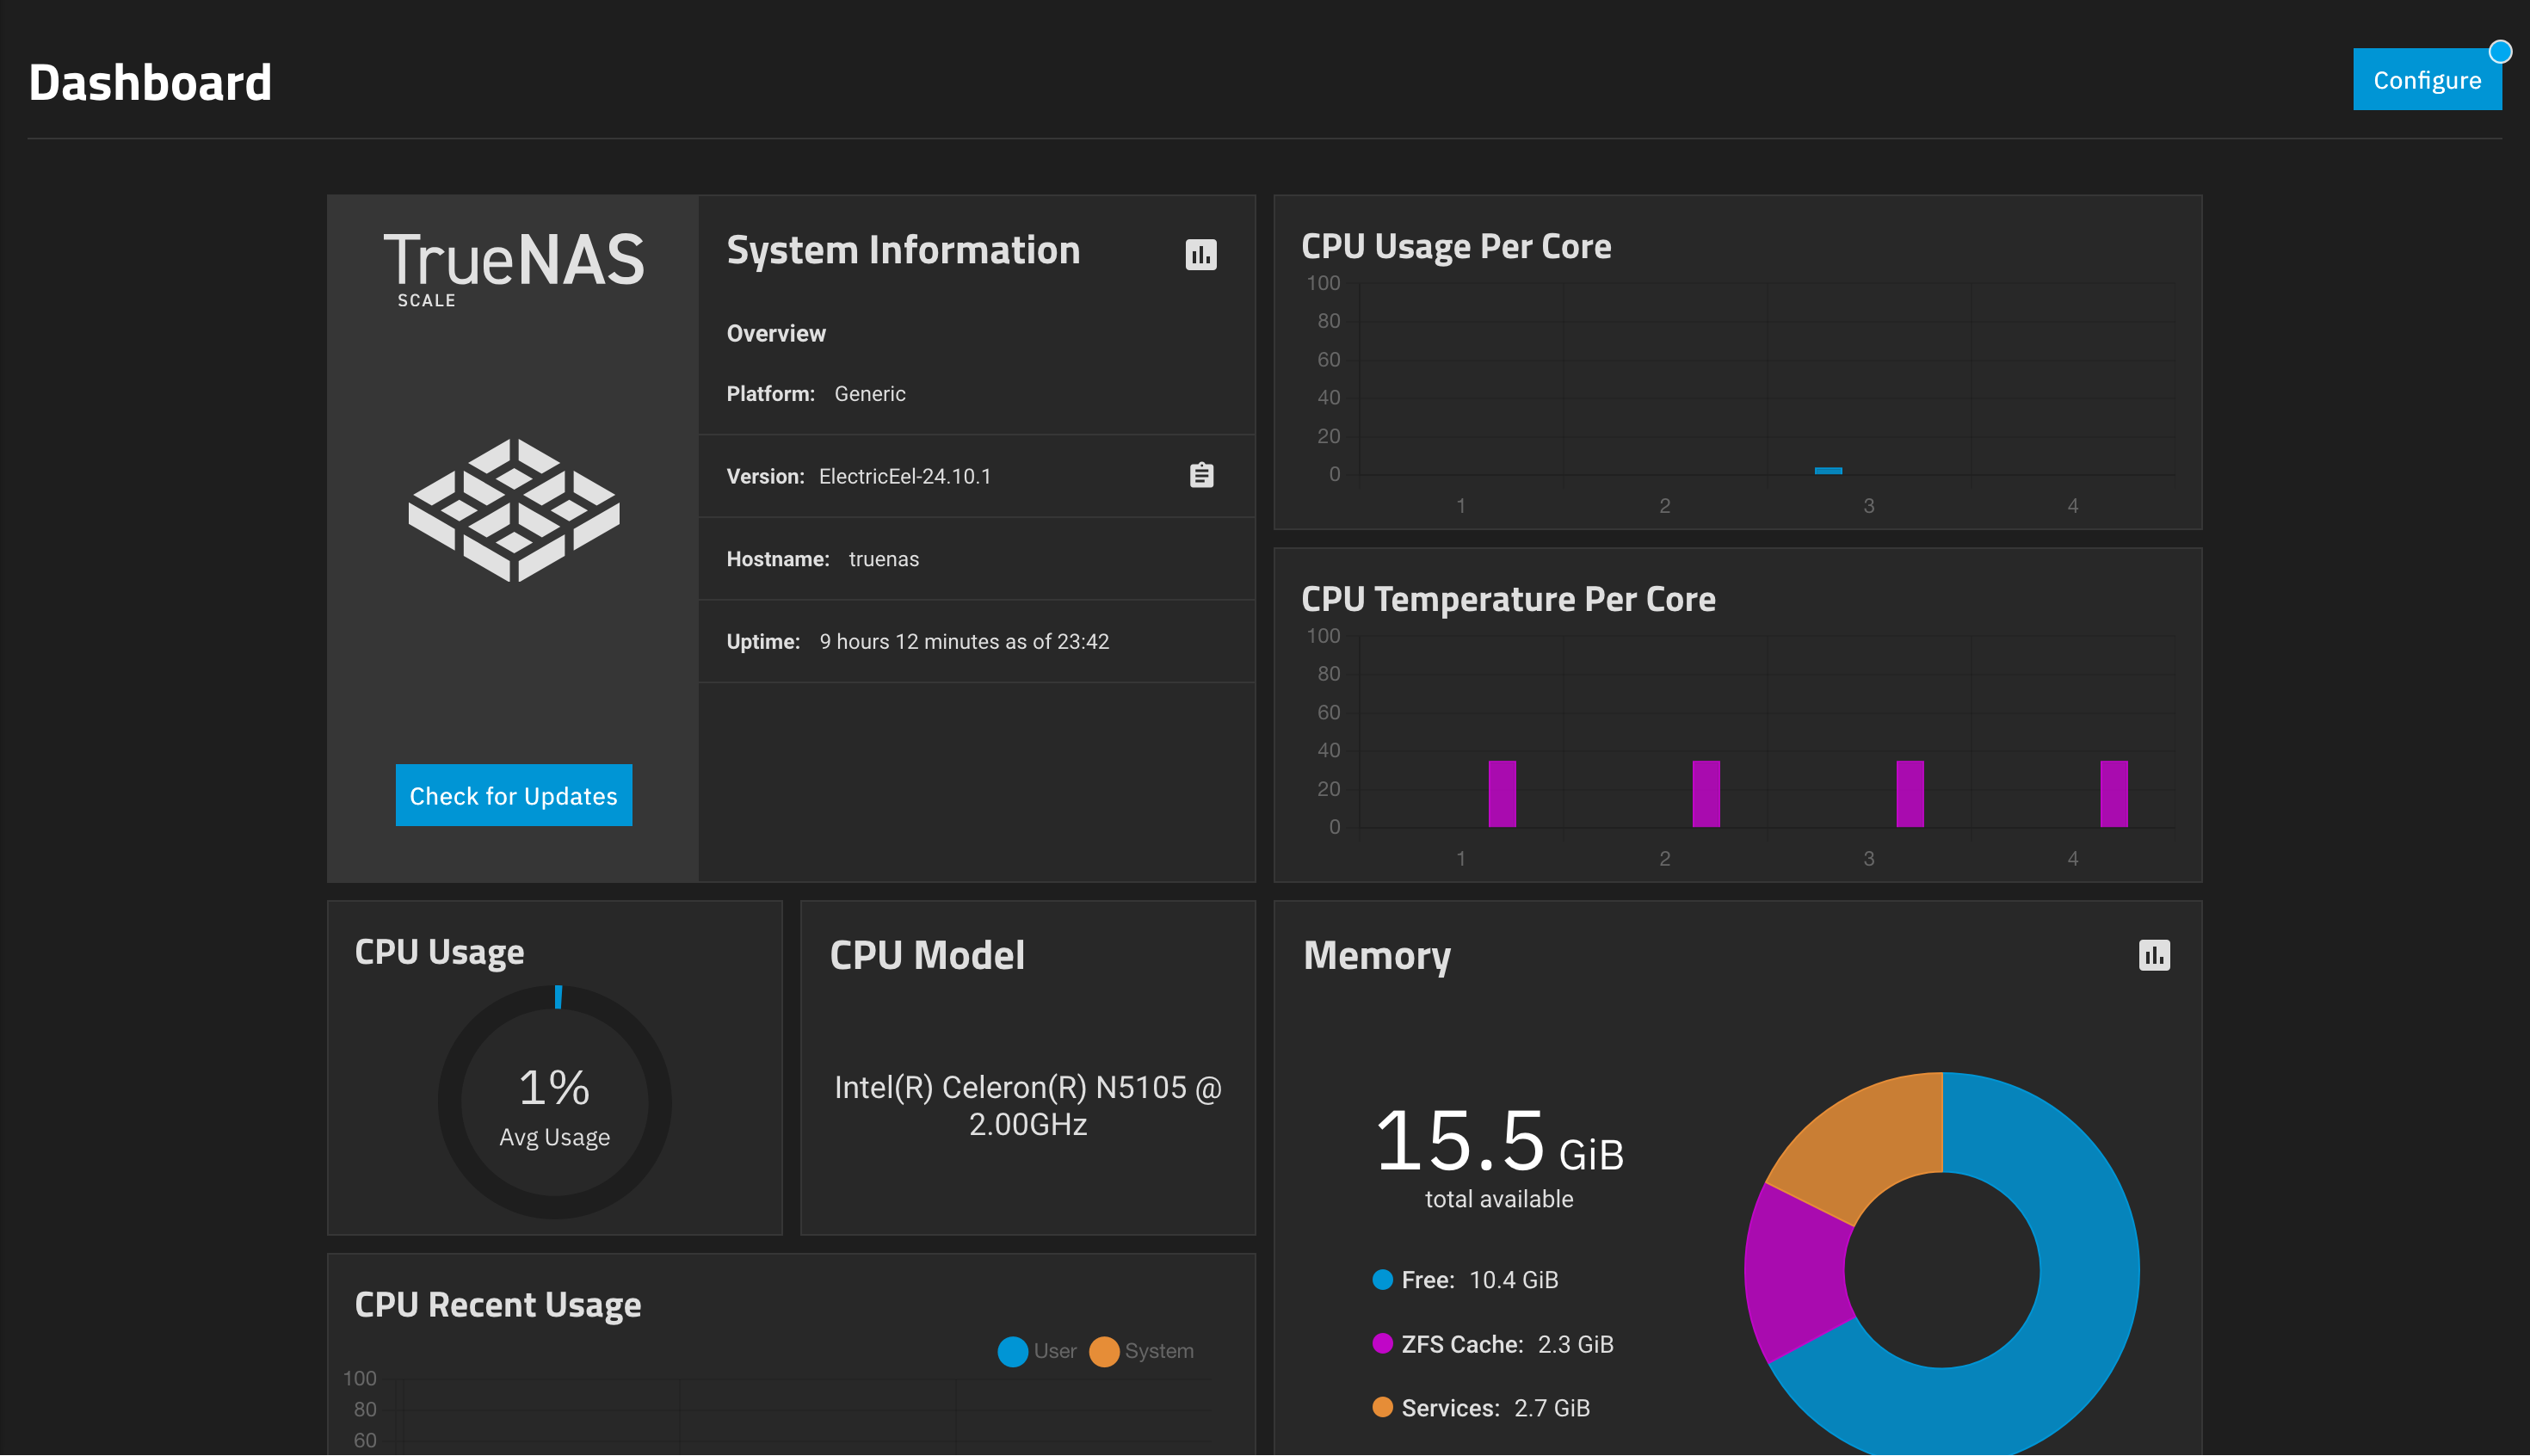Click core 1 temperature bar
The height and width of the screenshot is (1456, 2530).
(1502, 794)
